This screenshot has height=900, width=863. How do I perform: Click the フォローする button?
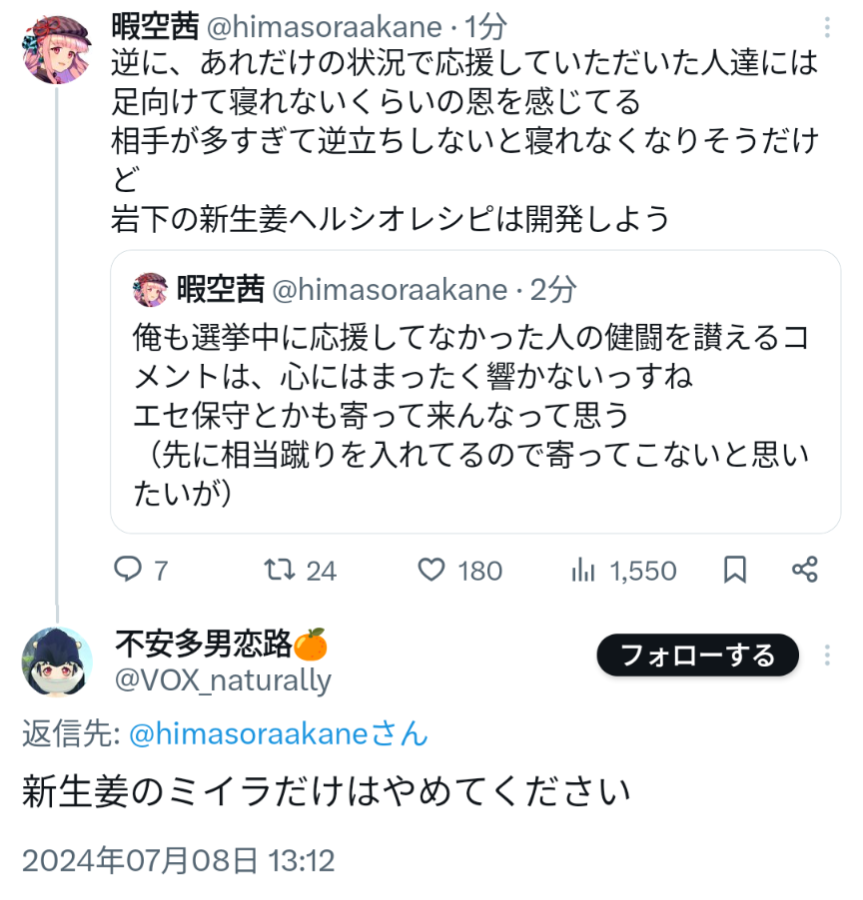[698, 656]
